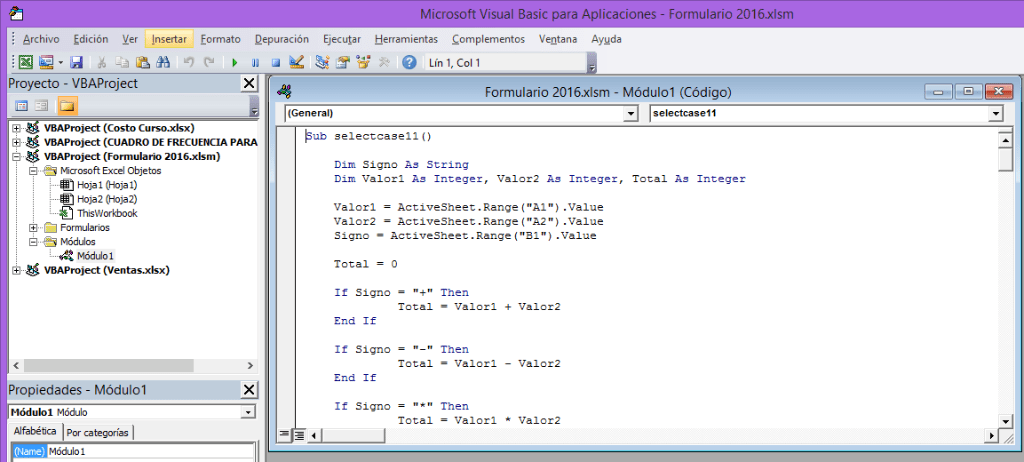Open the Complementos menu
The height and width of the screenshot is (462, 1024).
coord(488,39)
